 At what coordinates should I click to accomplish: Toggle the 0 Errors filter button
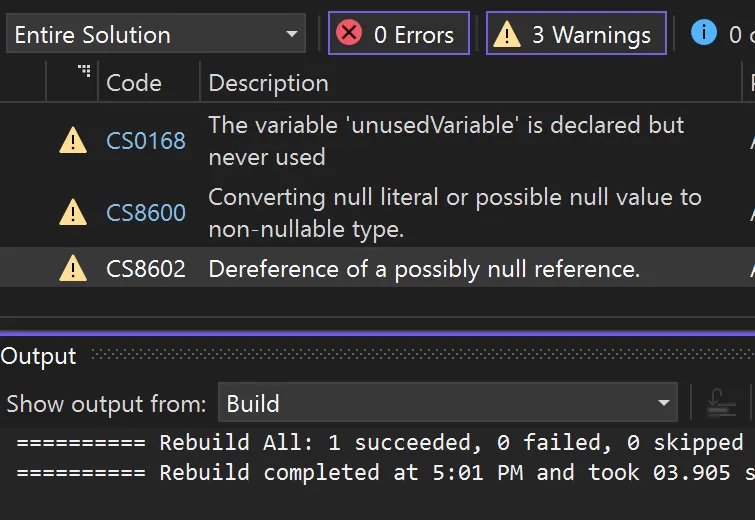[399, 33]
